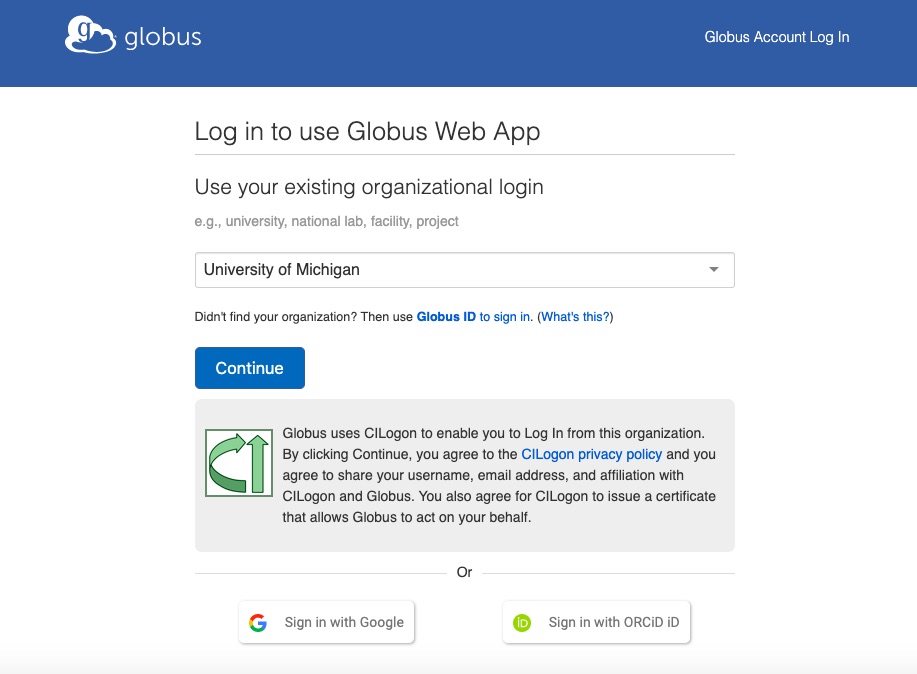Click the Google G icon
Image resolution: width=917 pixels, height=674 pixels.
coord(258,623)
